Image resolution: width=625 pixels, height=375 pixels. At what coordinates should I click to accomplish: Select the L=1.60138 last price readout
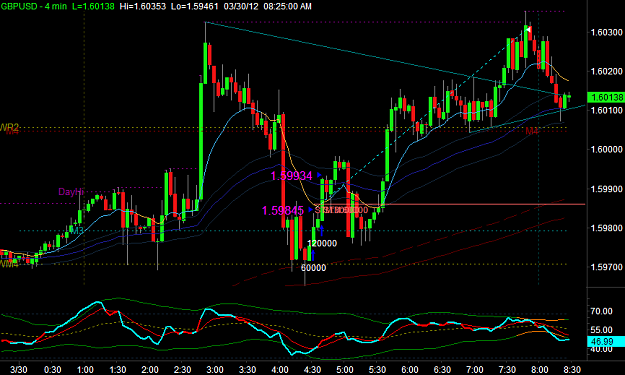[93, 6]
